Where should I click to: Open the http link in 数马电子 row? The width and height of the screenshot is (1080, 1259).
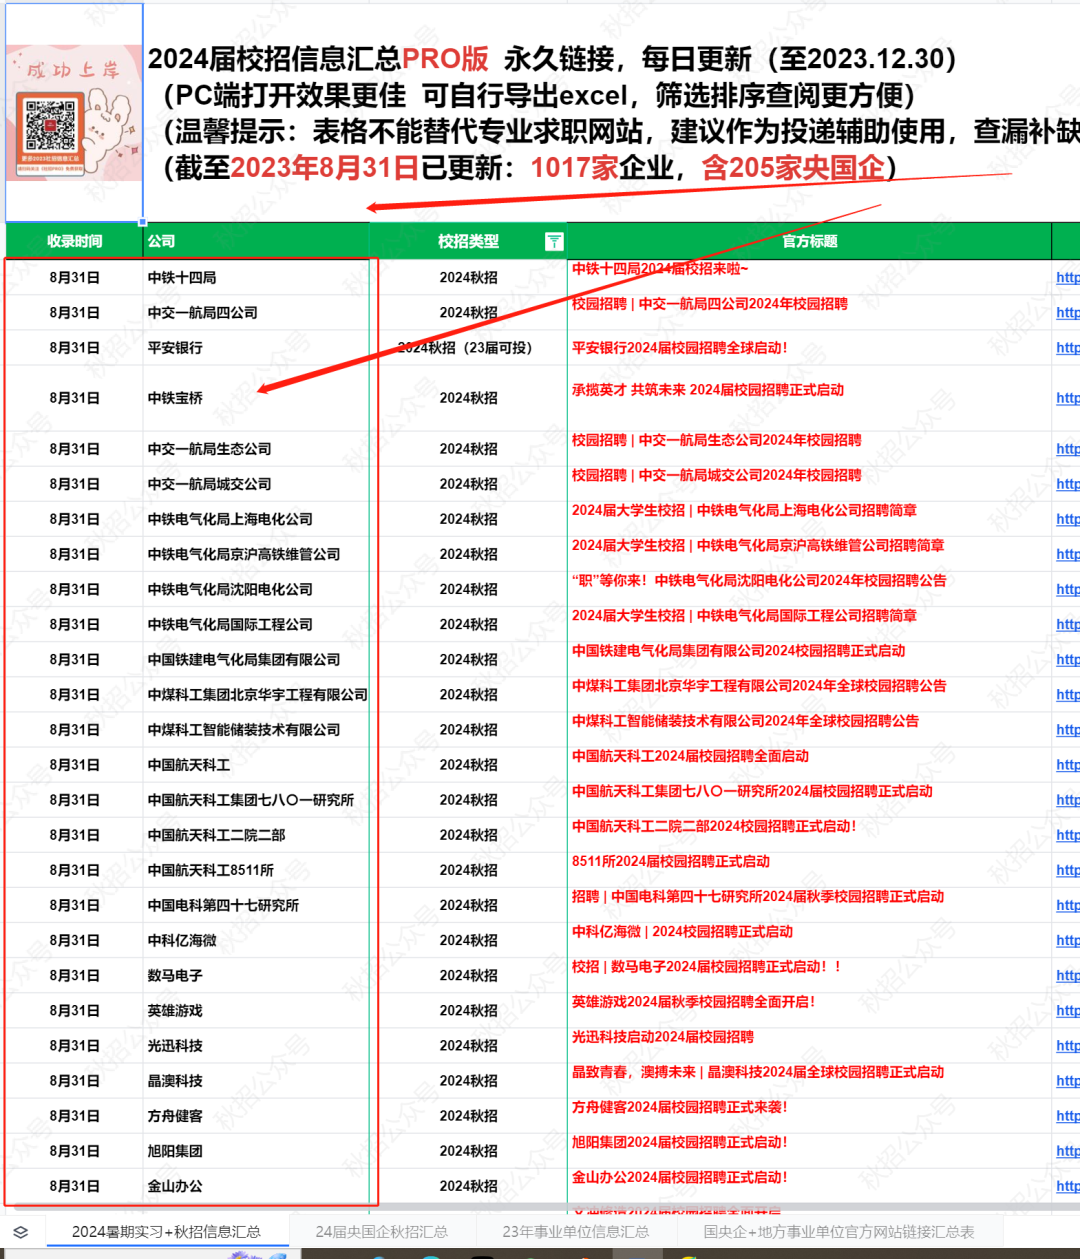coord(1068,976)
